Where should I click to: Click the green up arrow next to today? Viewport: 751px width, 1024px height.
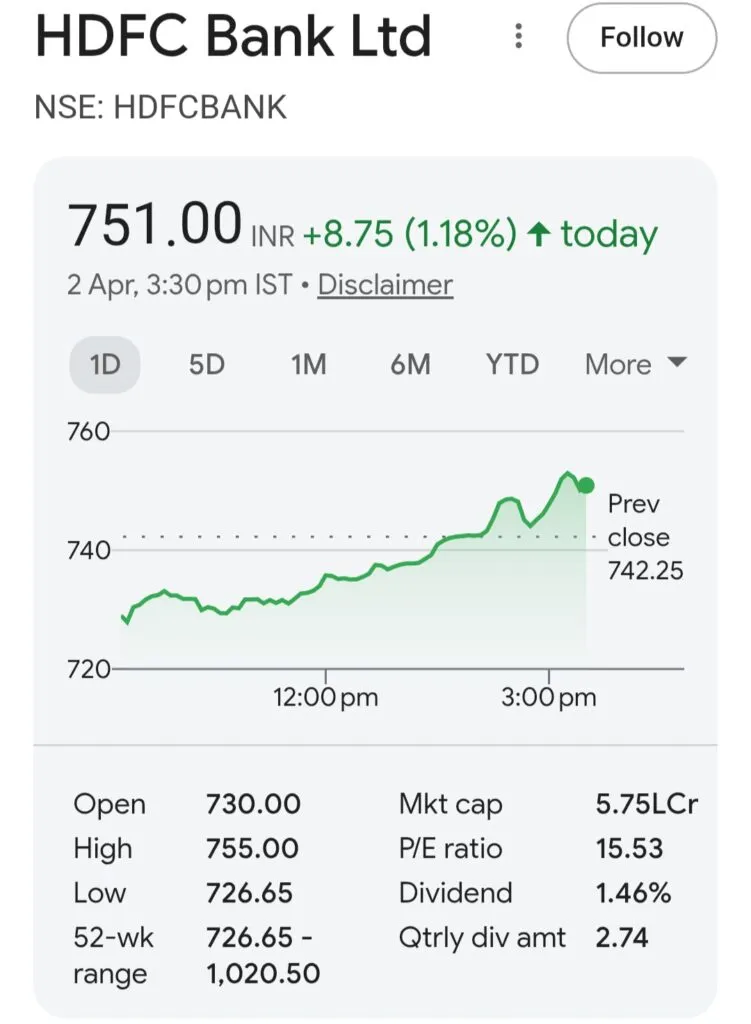(539, 236)
